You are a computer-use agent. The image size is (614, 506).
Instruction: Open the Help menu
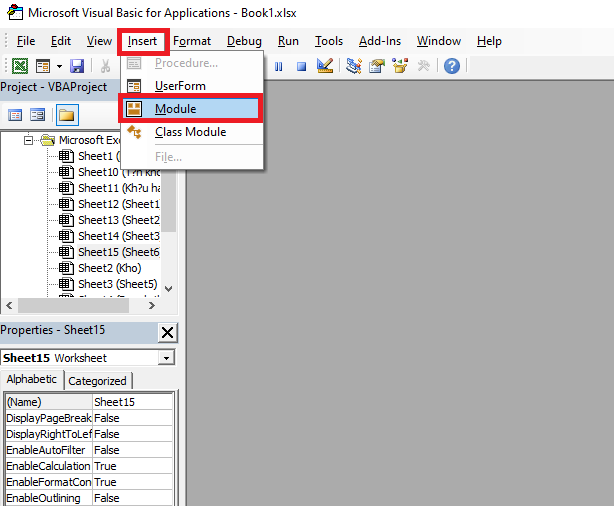[x=489, y=41]
